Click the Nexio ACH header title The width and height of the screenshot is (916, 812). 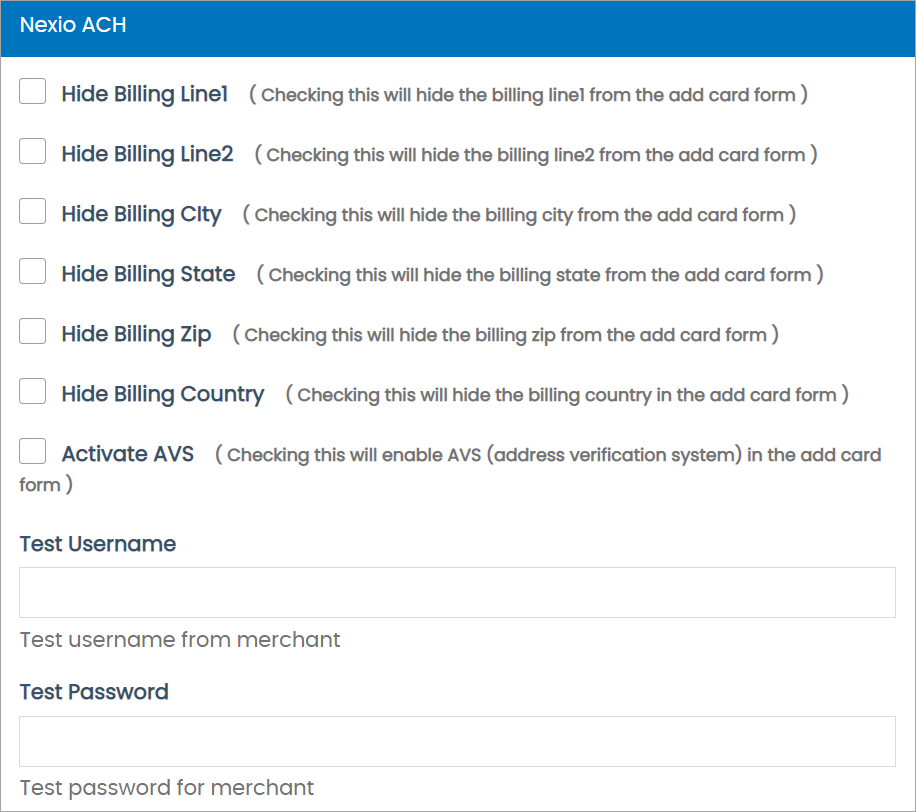coord(72,25)
